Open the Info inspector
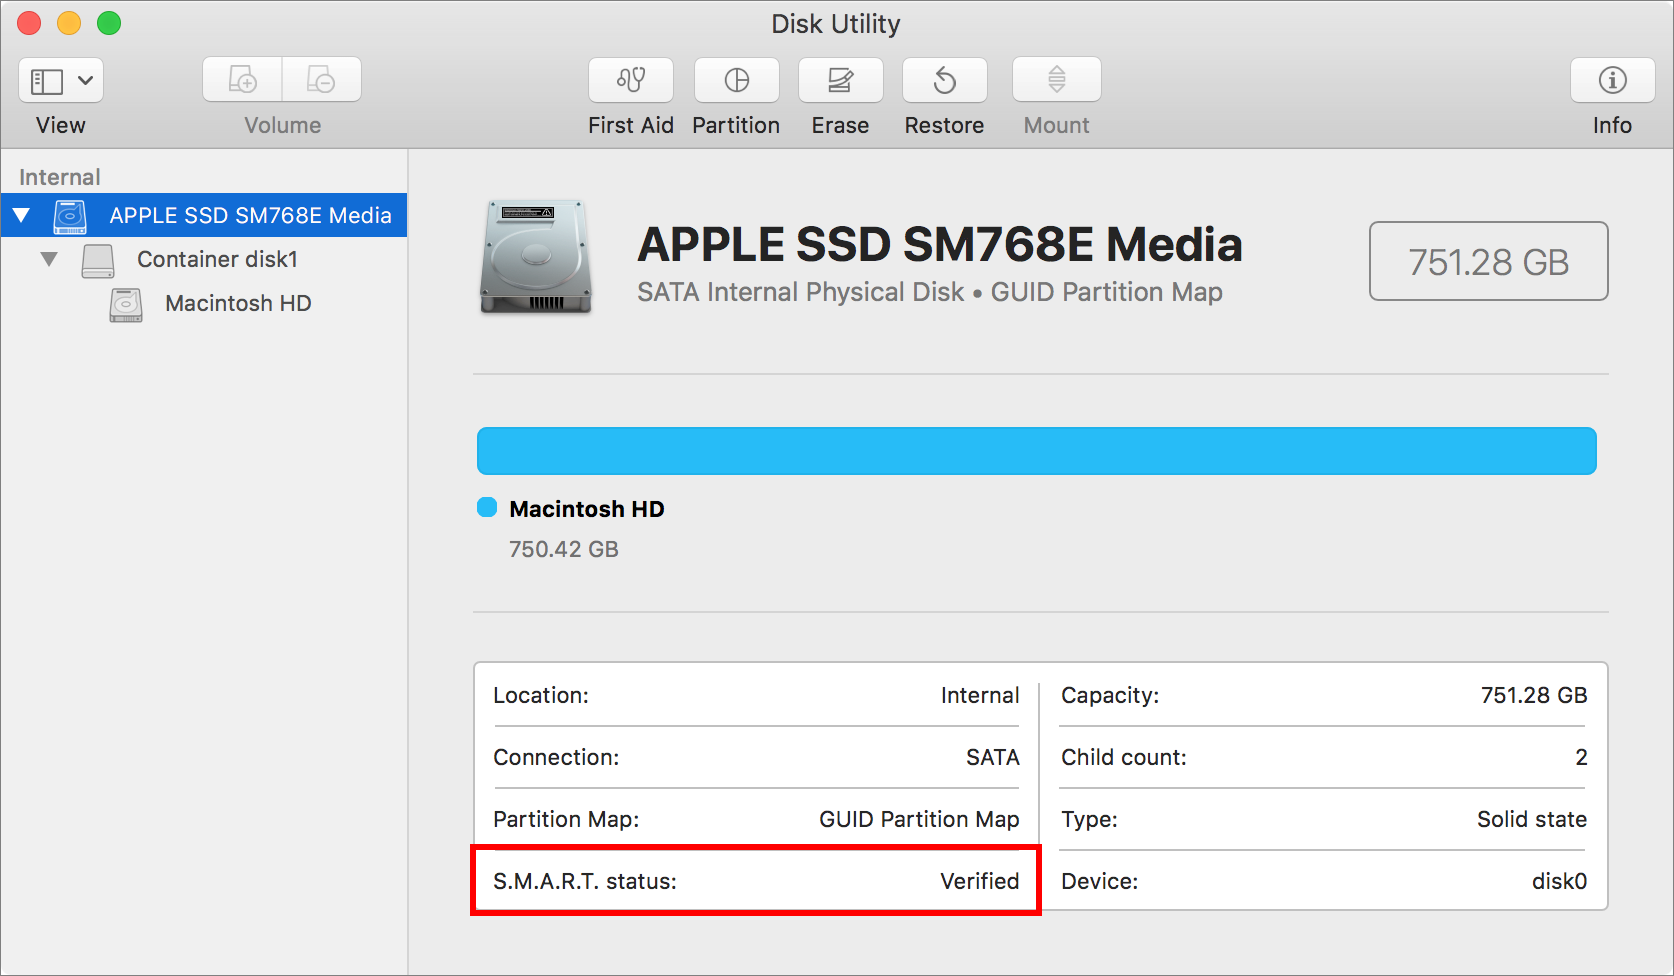 point(1612,80)
